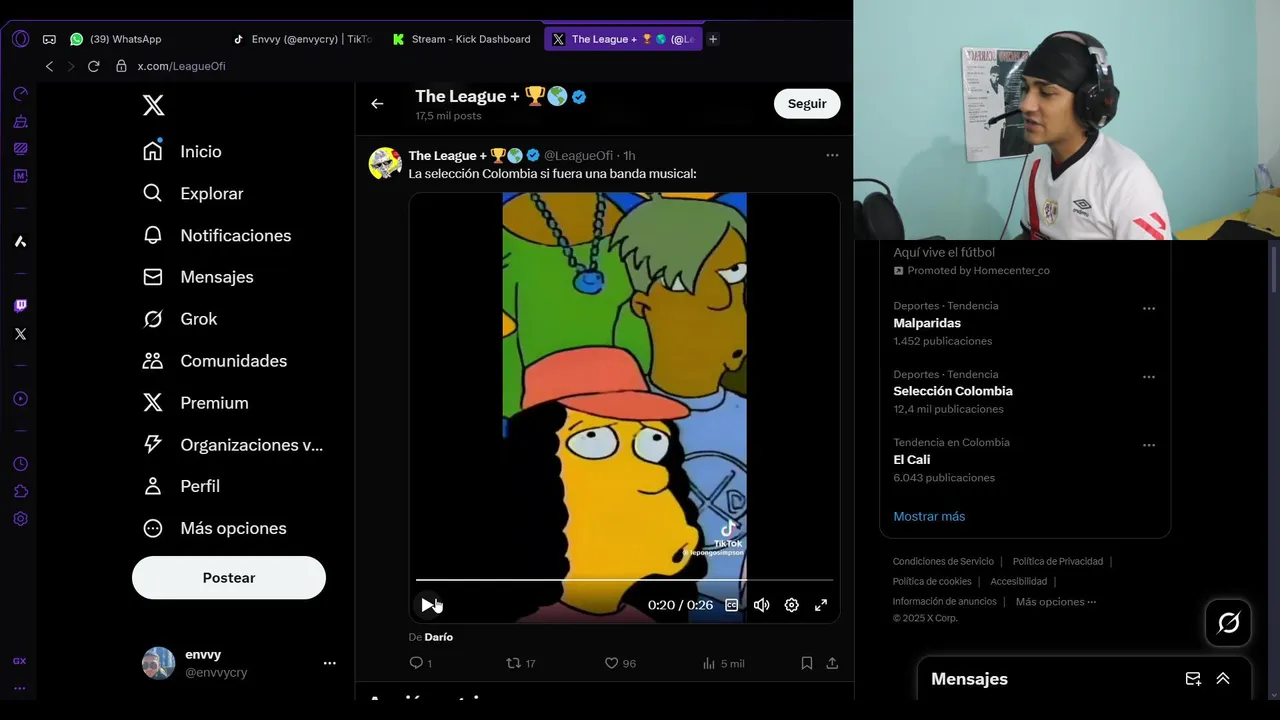Return with the back arrow beside The League +

tap(377, 103)
